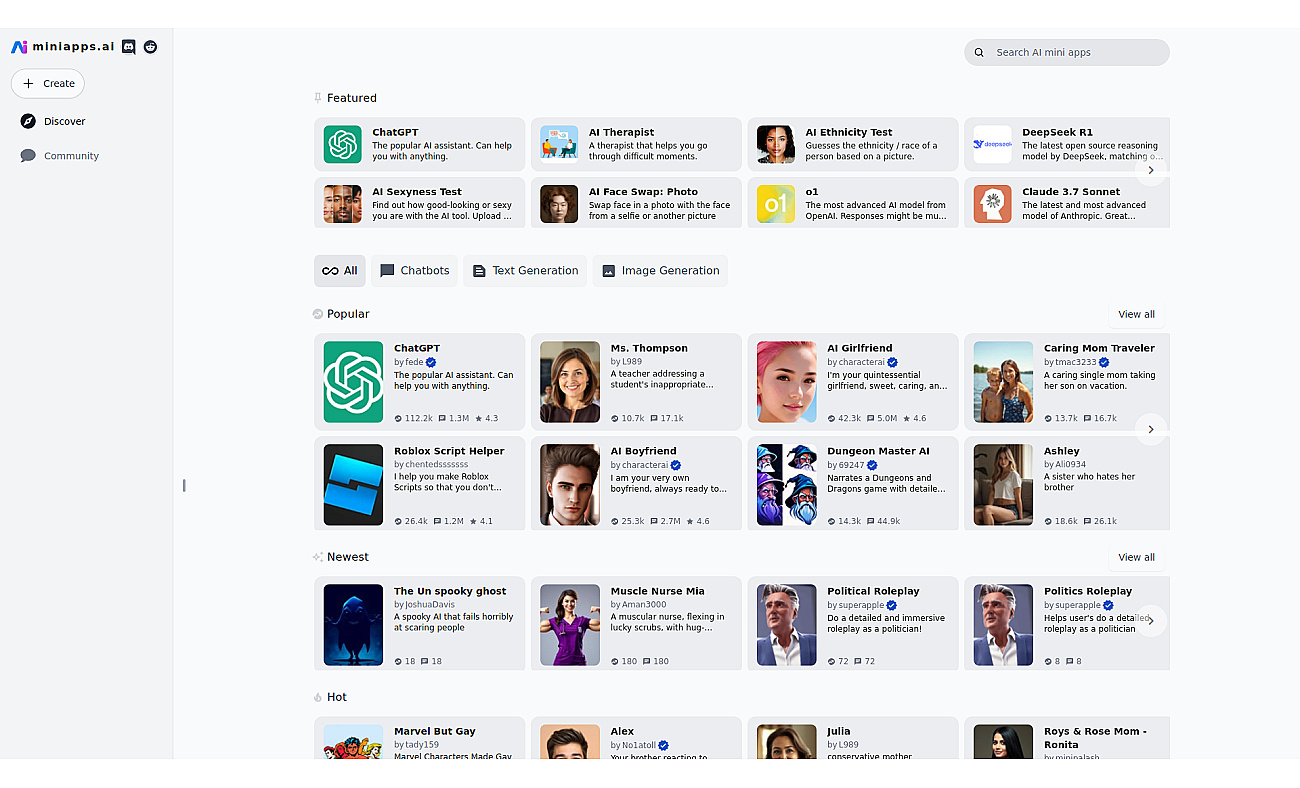1300x788 pixels.
Task: Click the 4.3 star rating on ChatGPT
Action: (x=486, y=419)
